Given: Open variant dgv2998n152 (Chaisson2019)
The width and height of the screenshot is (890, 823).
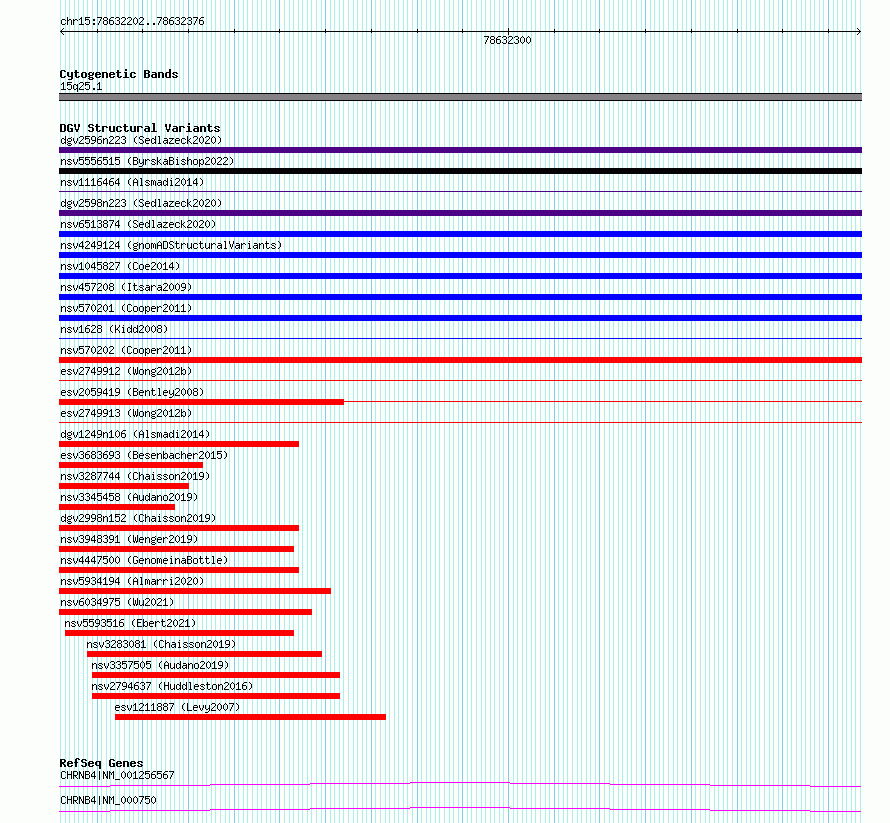Looking at the screenshot, I should coord(138,518).
